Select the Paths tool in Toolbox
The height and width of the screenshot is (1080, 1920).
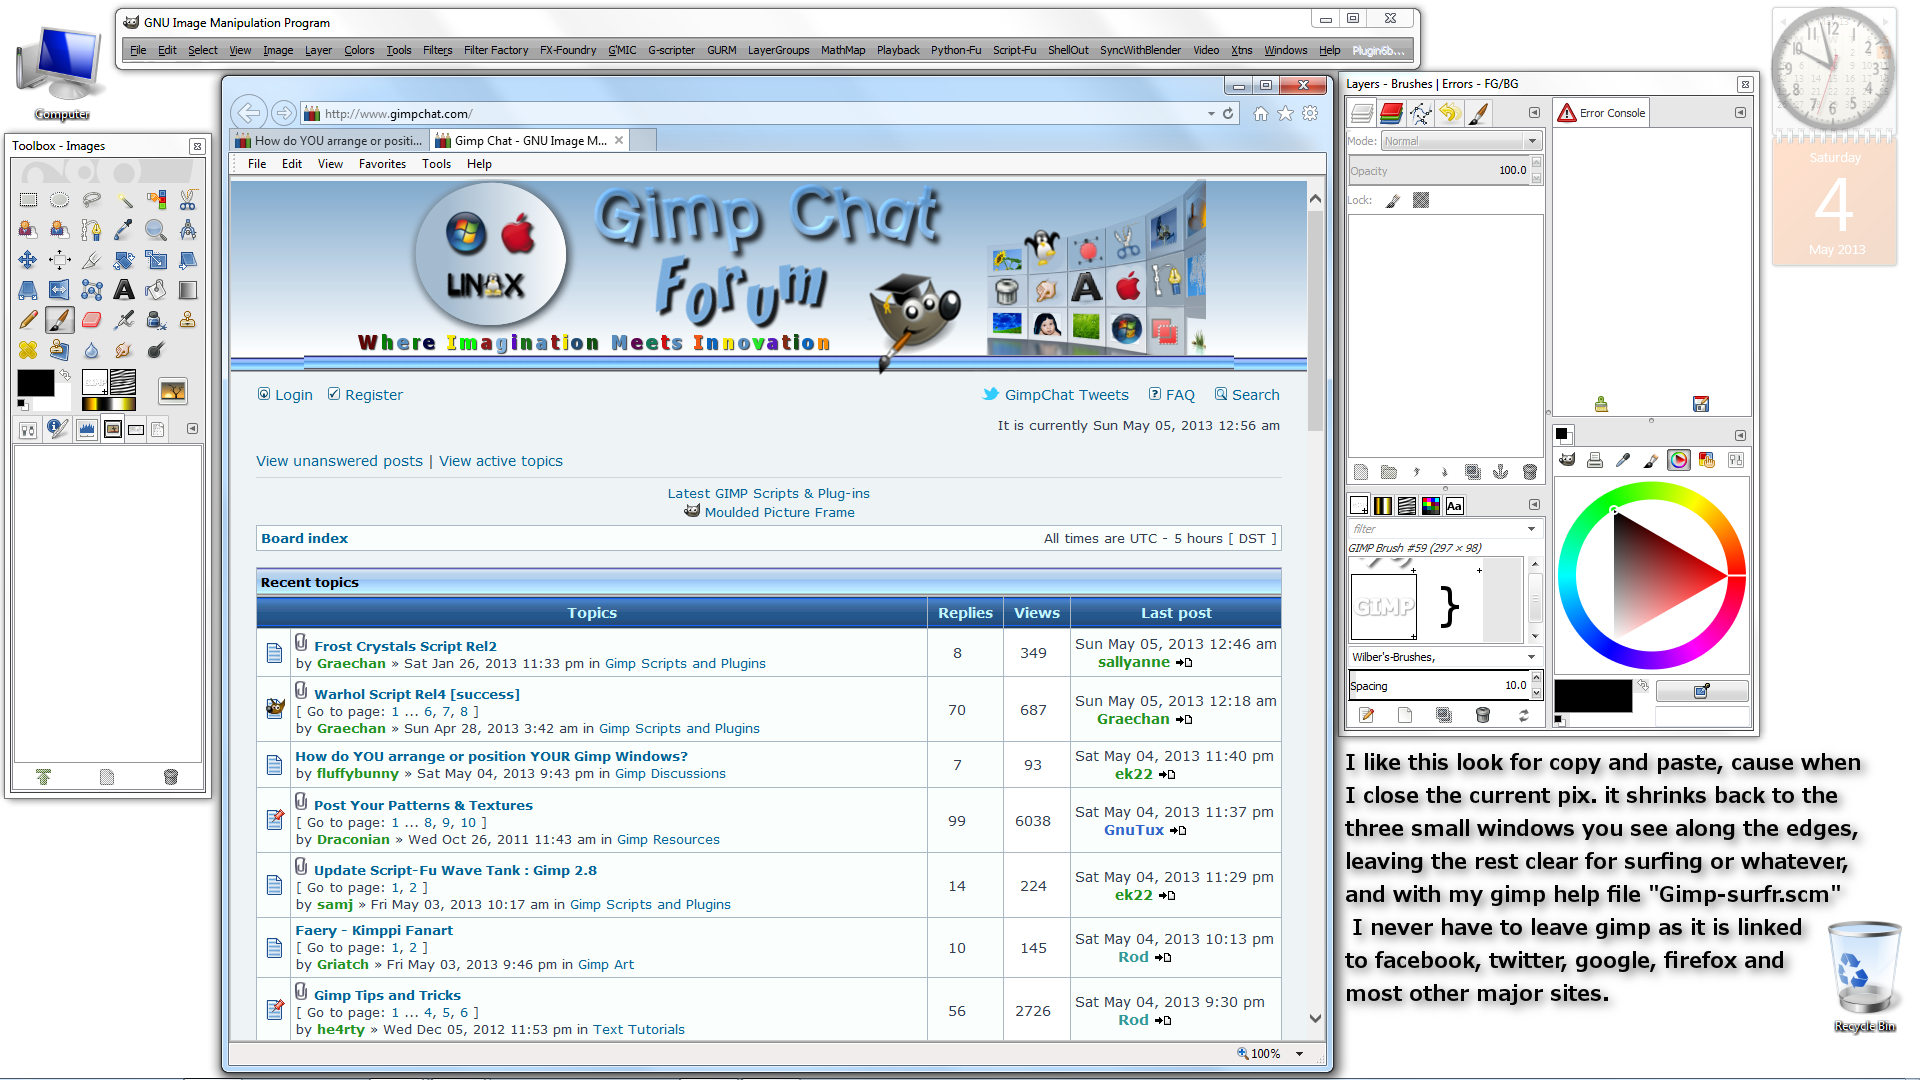[92, 230]
